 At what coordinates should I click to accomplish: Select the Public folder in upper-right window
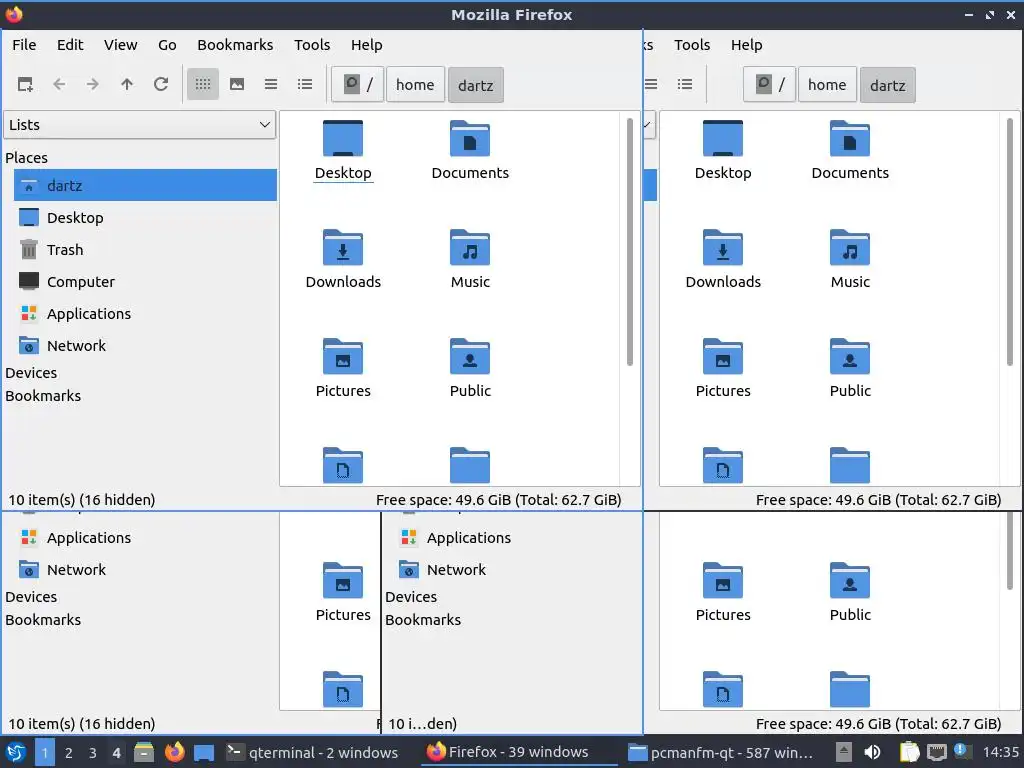(850, 369)
